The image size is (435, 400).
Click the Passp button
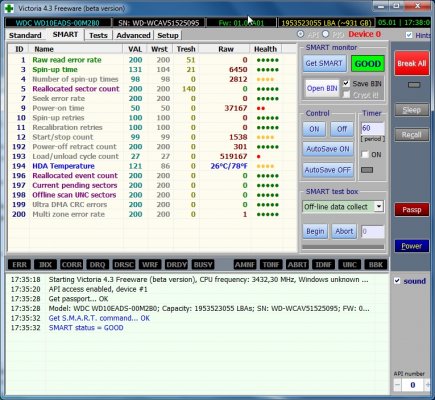[412, 210]
